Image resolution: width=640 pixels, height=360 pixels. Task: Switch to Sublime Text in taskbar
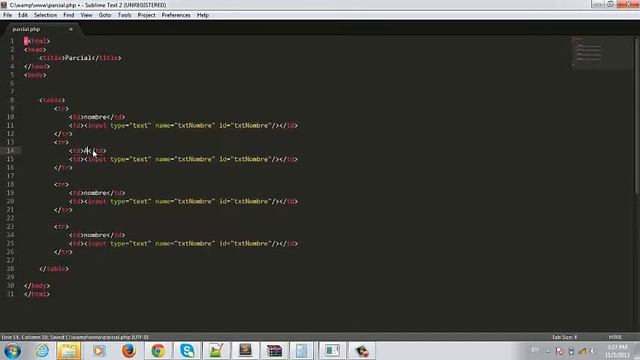[245, 351]
